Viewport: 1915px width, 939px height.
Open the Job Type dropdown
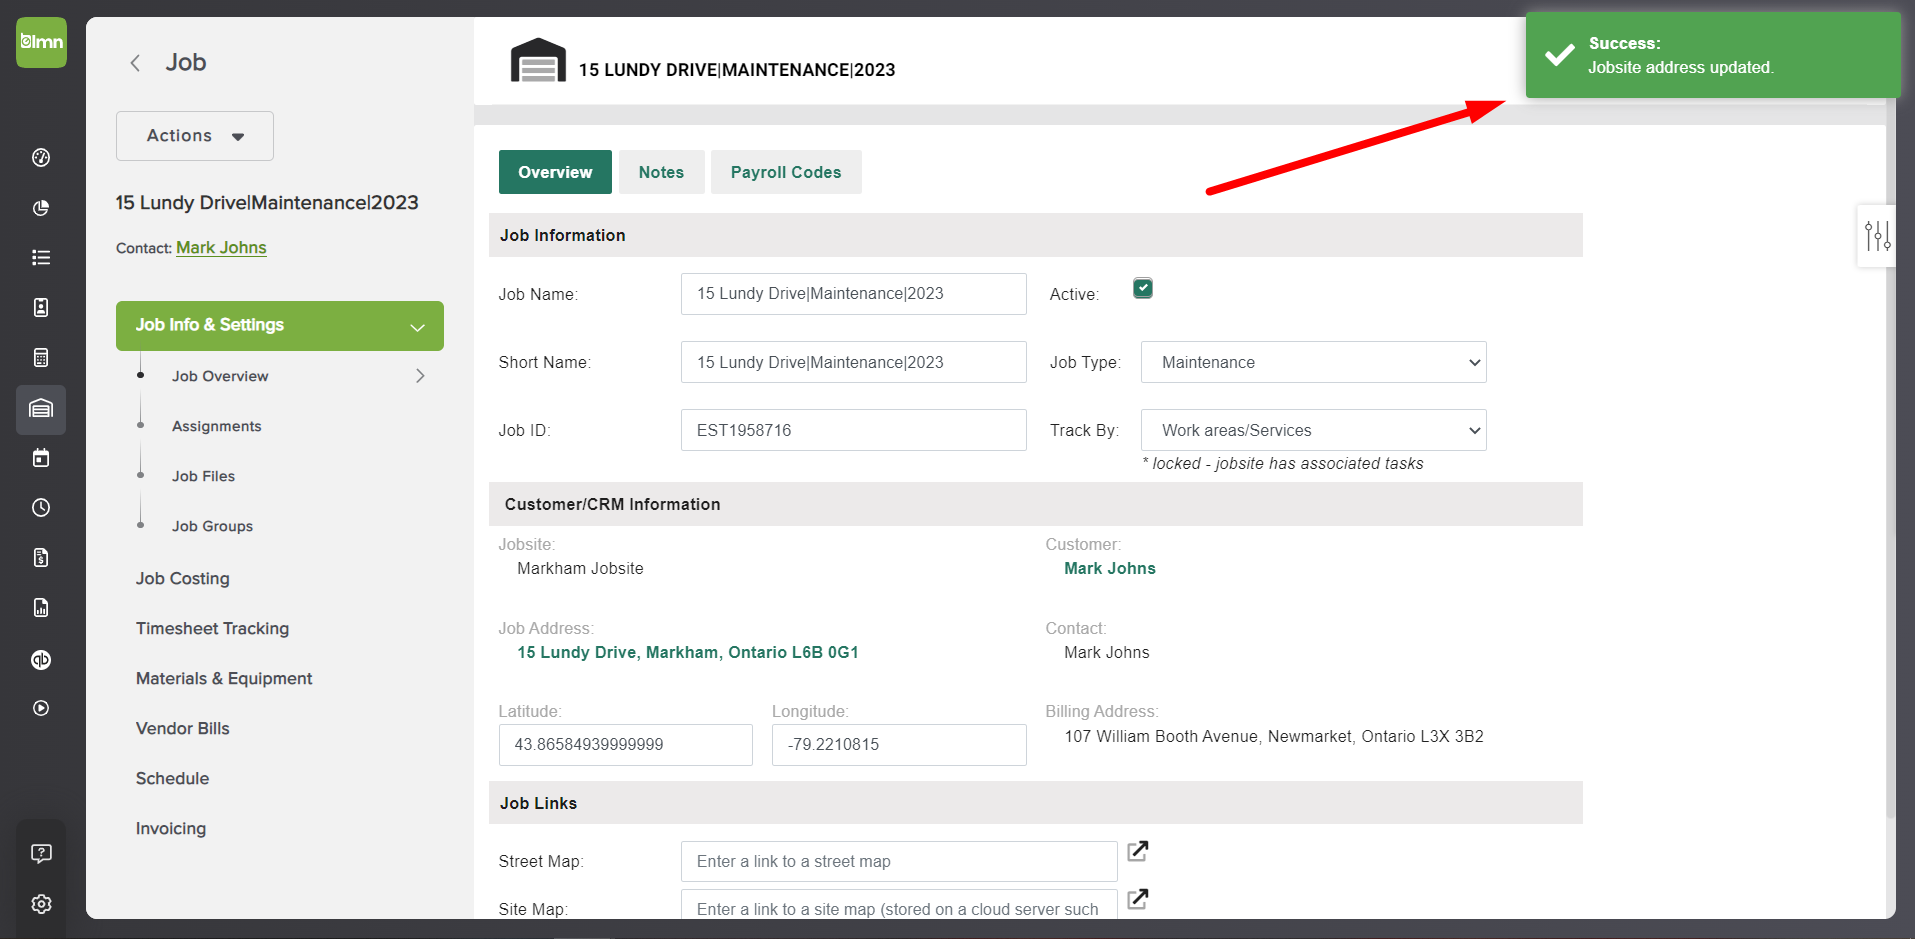[1313, 362]
